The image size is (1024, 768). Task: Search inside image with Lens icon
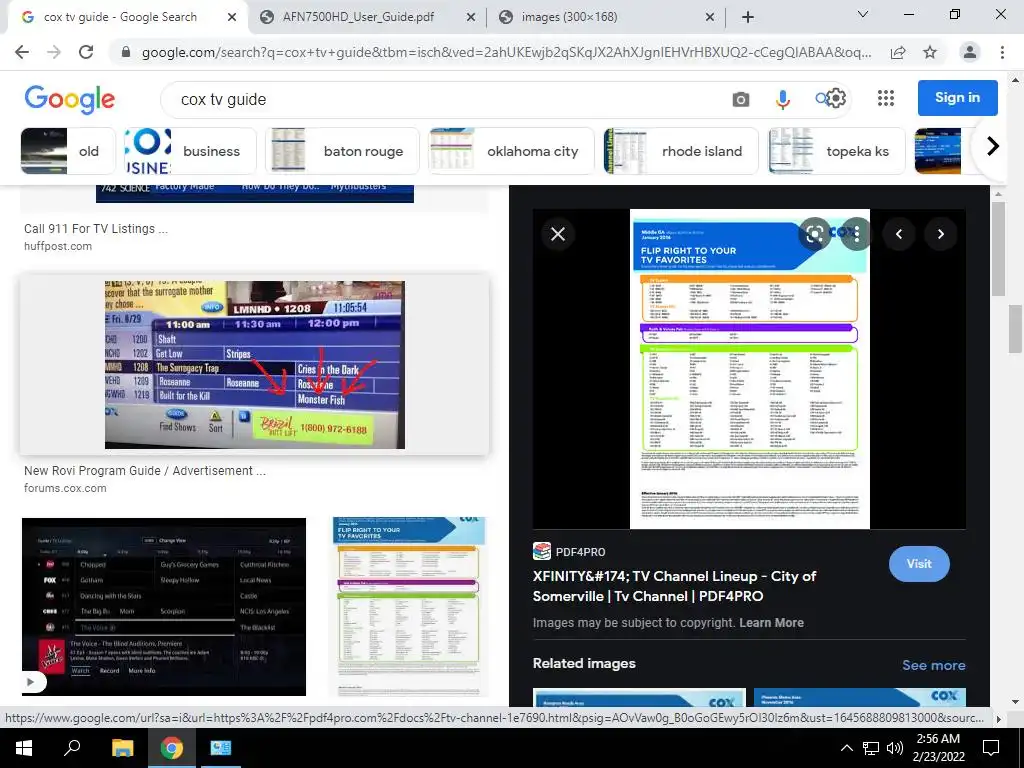pos(814,234)
